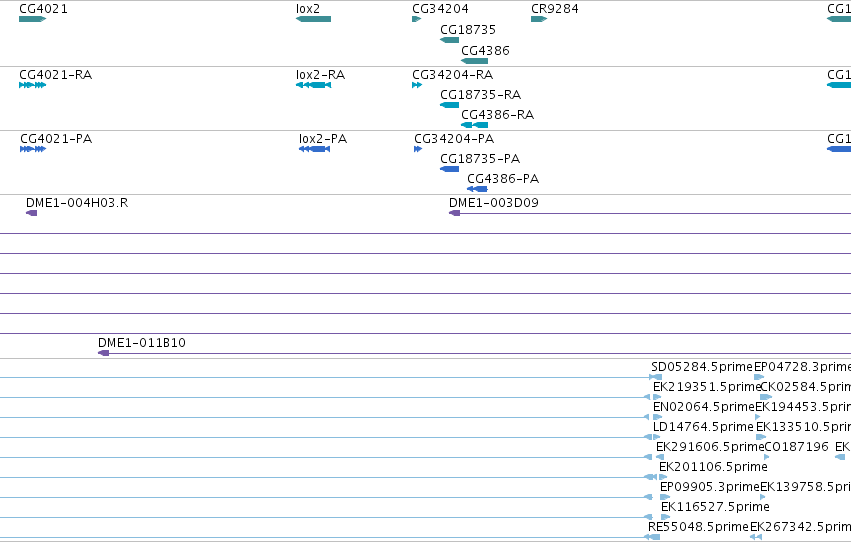Click the CG34204 gene label

tap(440, 9)
